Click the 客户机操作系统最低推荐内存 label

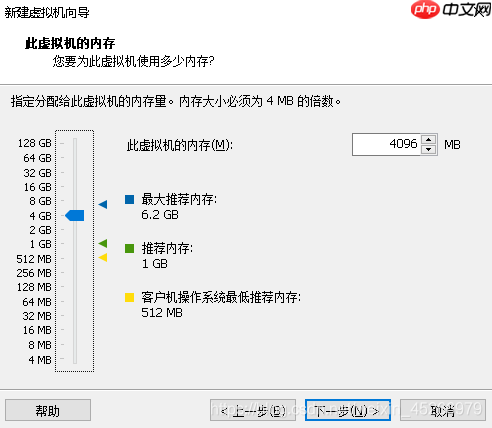click(x=221, y=297)
